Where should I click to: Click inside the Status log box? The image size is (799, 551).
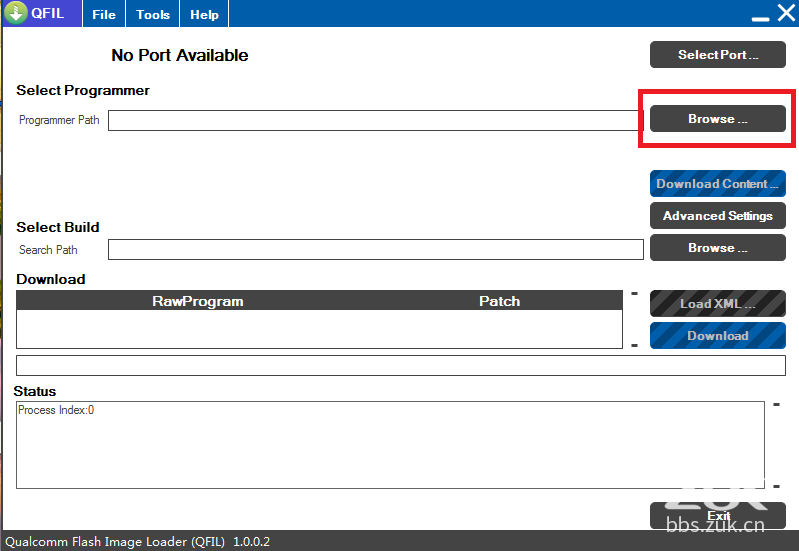(390, 445)
